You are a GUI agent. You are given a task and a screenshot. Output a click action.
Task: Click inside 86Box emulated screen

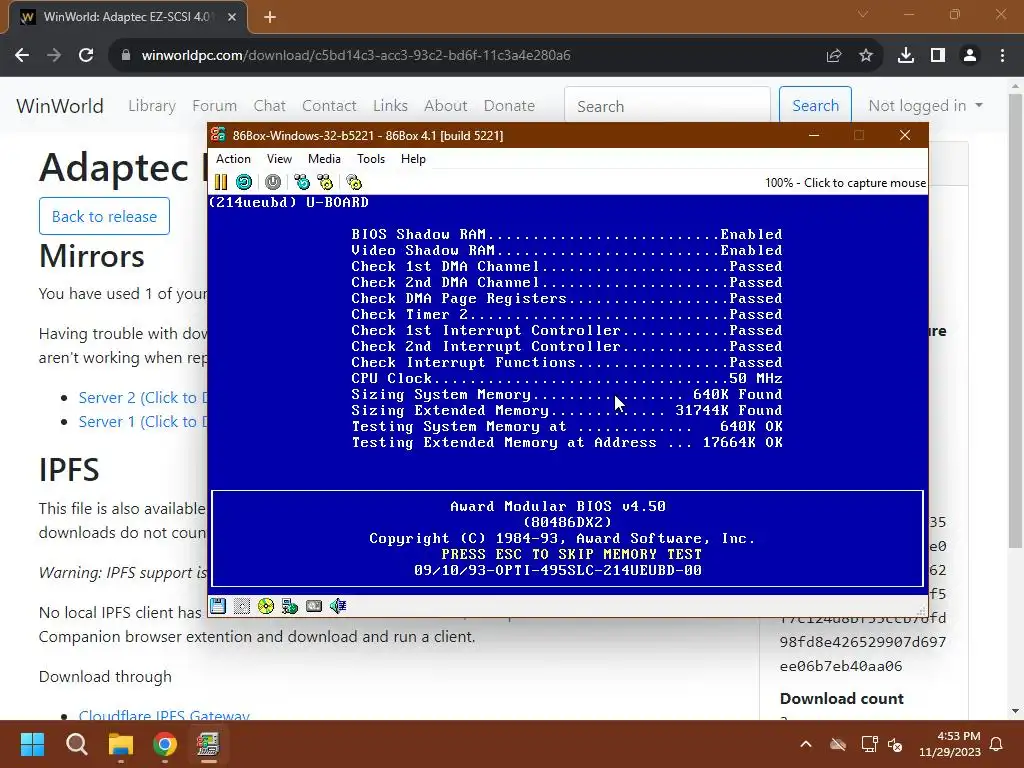coord(568,394)
